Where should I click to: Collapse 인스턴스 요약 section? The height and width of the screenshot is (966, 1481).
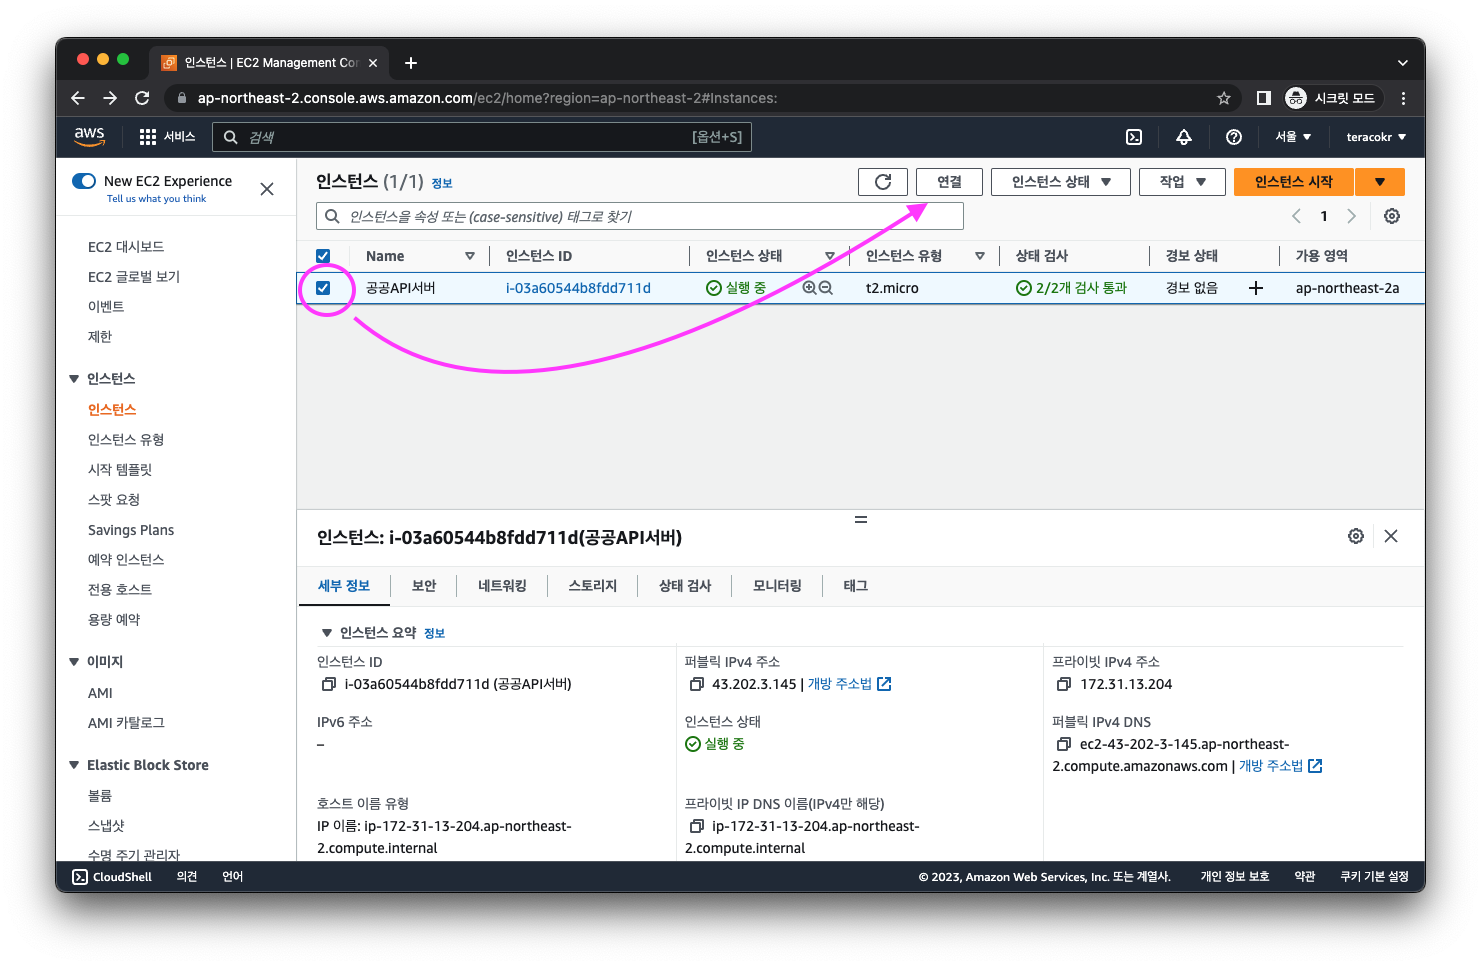326,633
